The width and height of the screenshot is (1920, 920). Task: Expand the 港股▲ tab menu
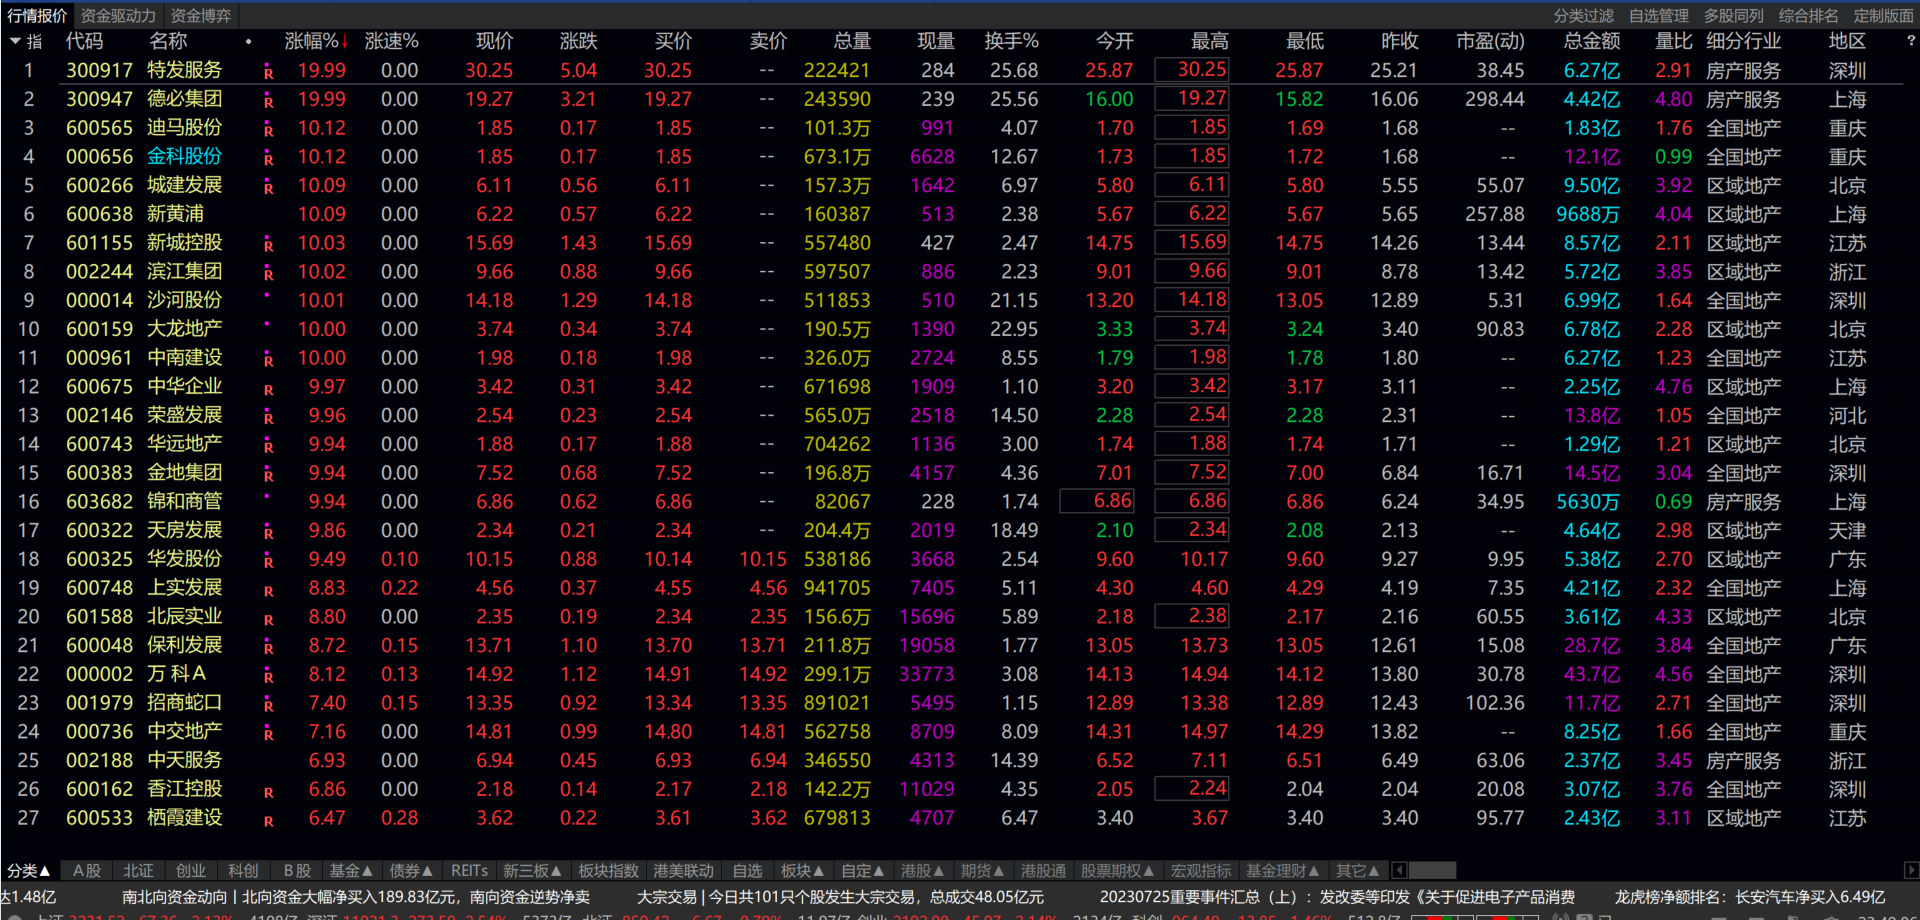923,871
